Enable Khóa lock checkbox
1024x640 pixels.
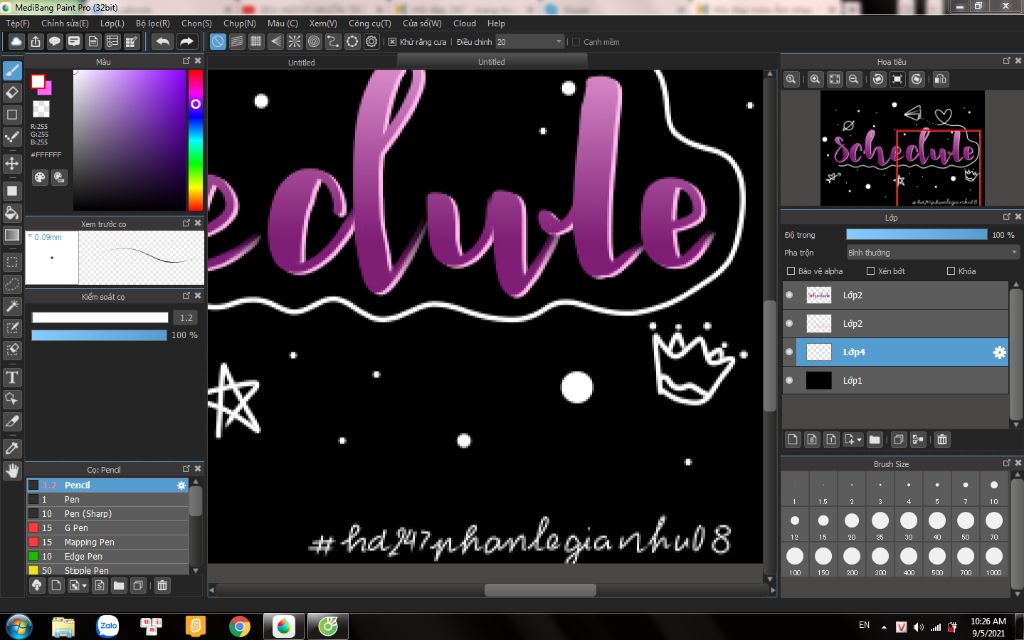click(950, 271)
